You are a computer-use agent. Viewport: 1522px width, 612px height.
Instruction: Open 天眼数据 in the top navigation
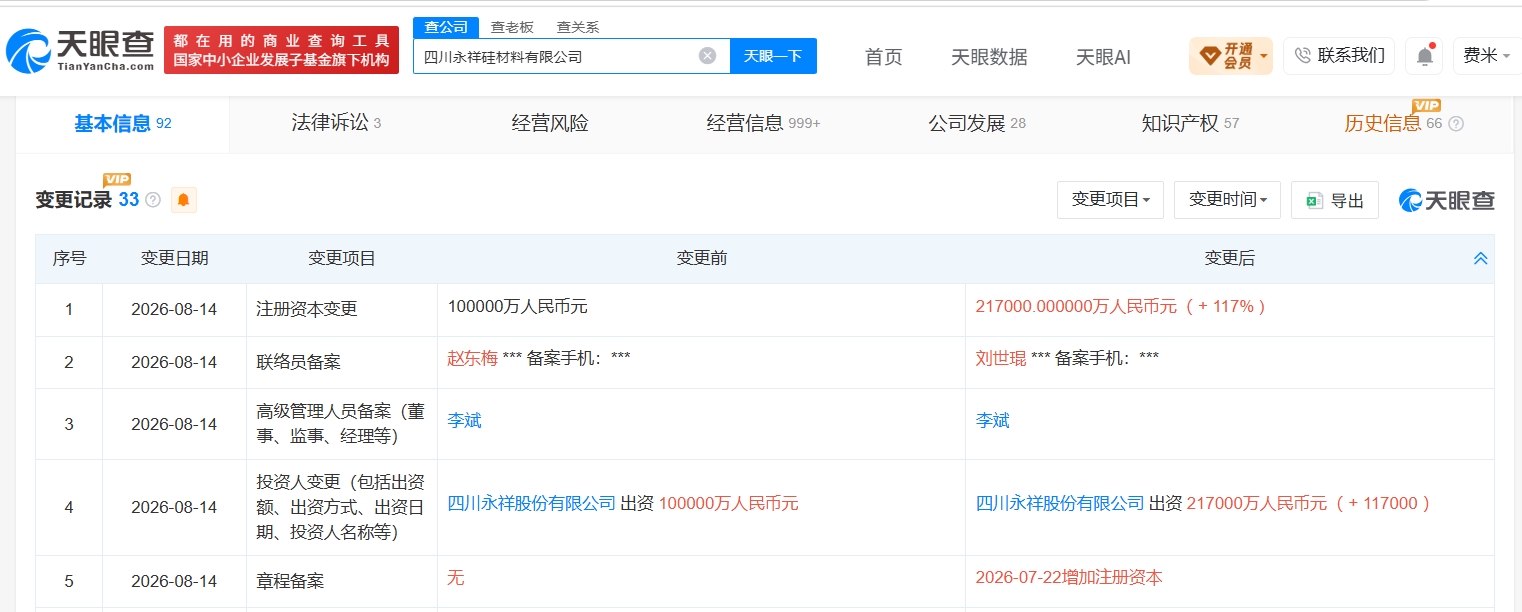[989, 57]
